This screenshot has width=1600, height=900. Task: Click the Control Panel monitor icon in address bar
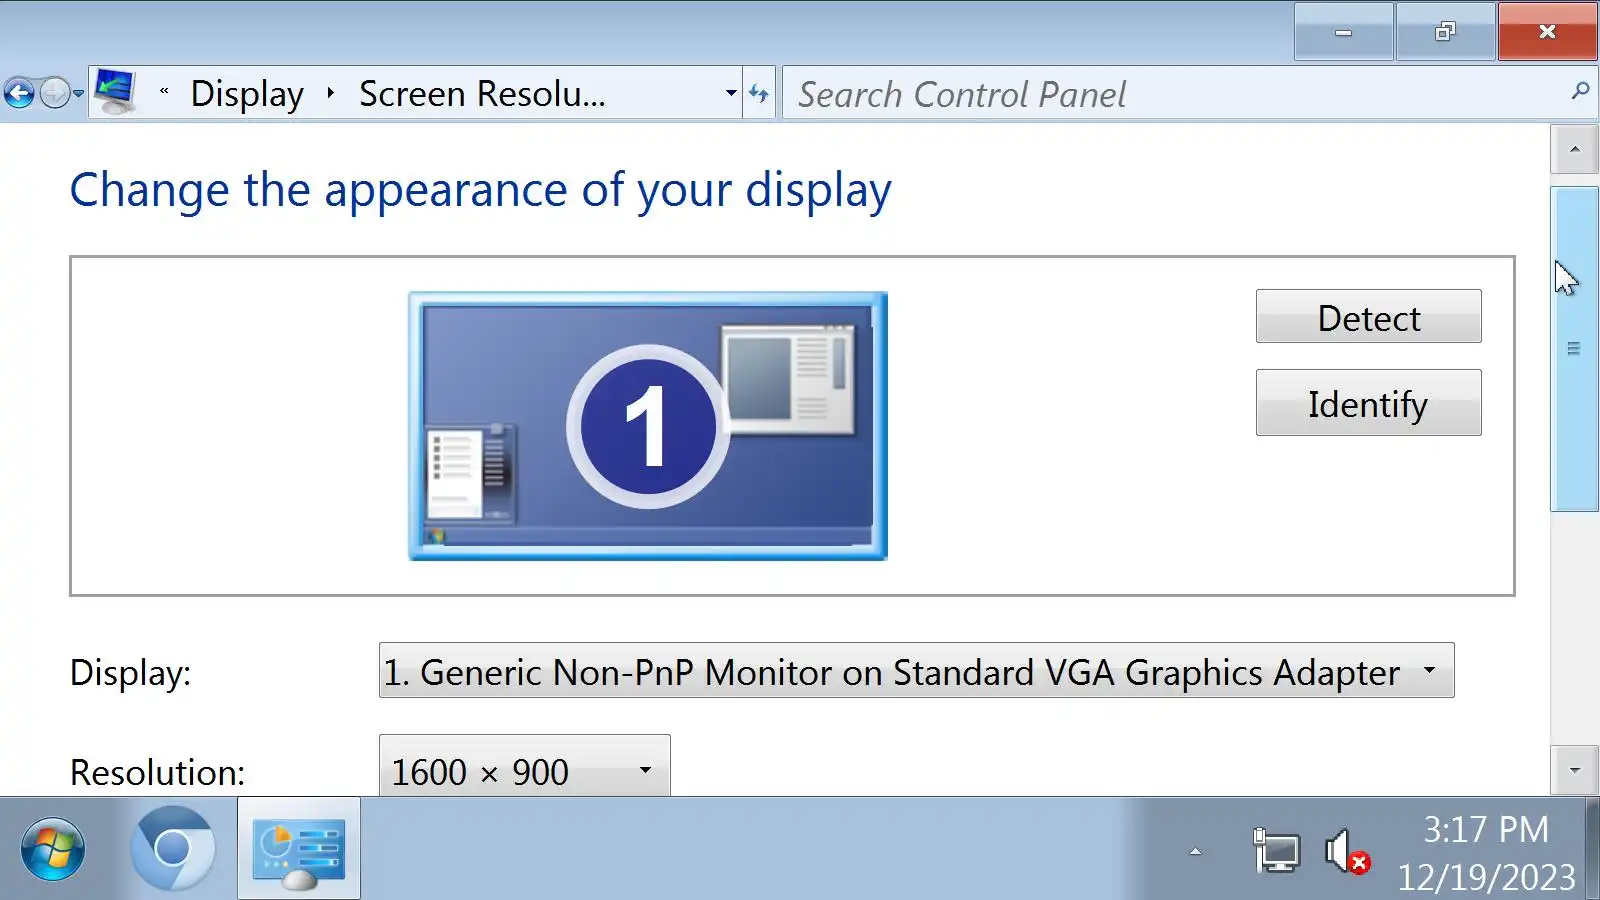[115, 93]
